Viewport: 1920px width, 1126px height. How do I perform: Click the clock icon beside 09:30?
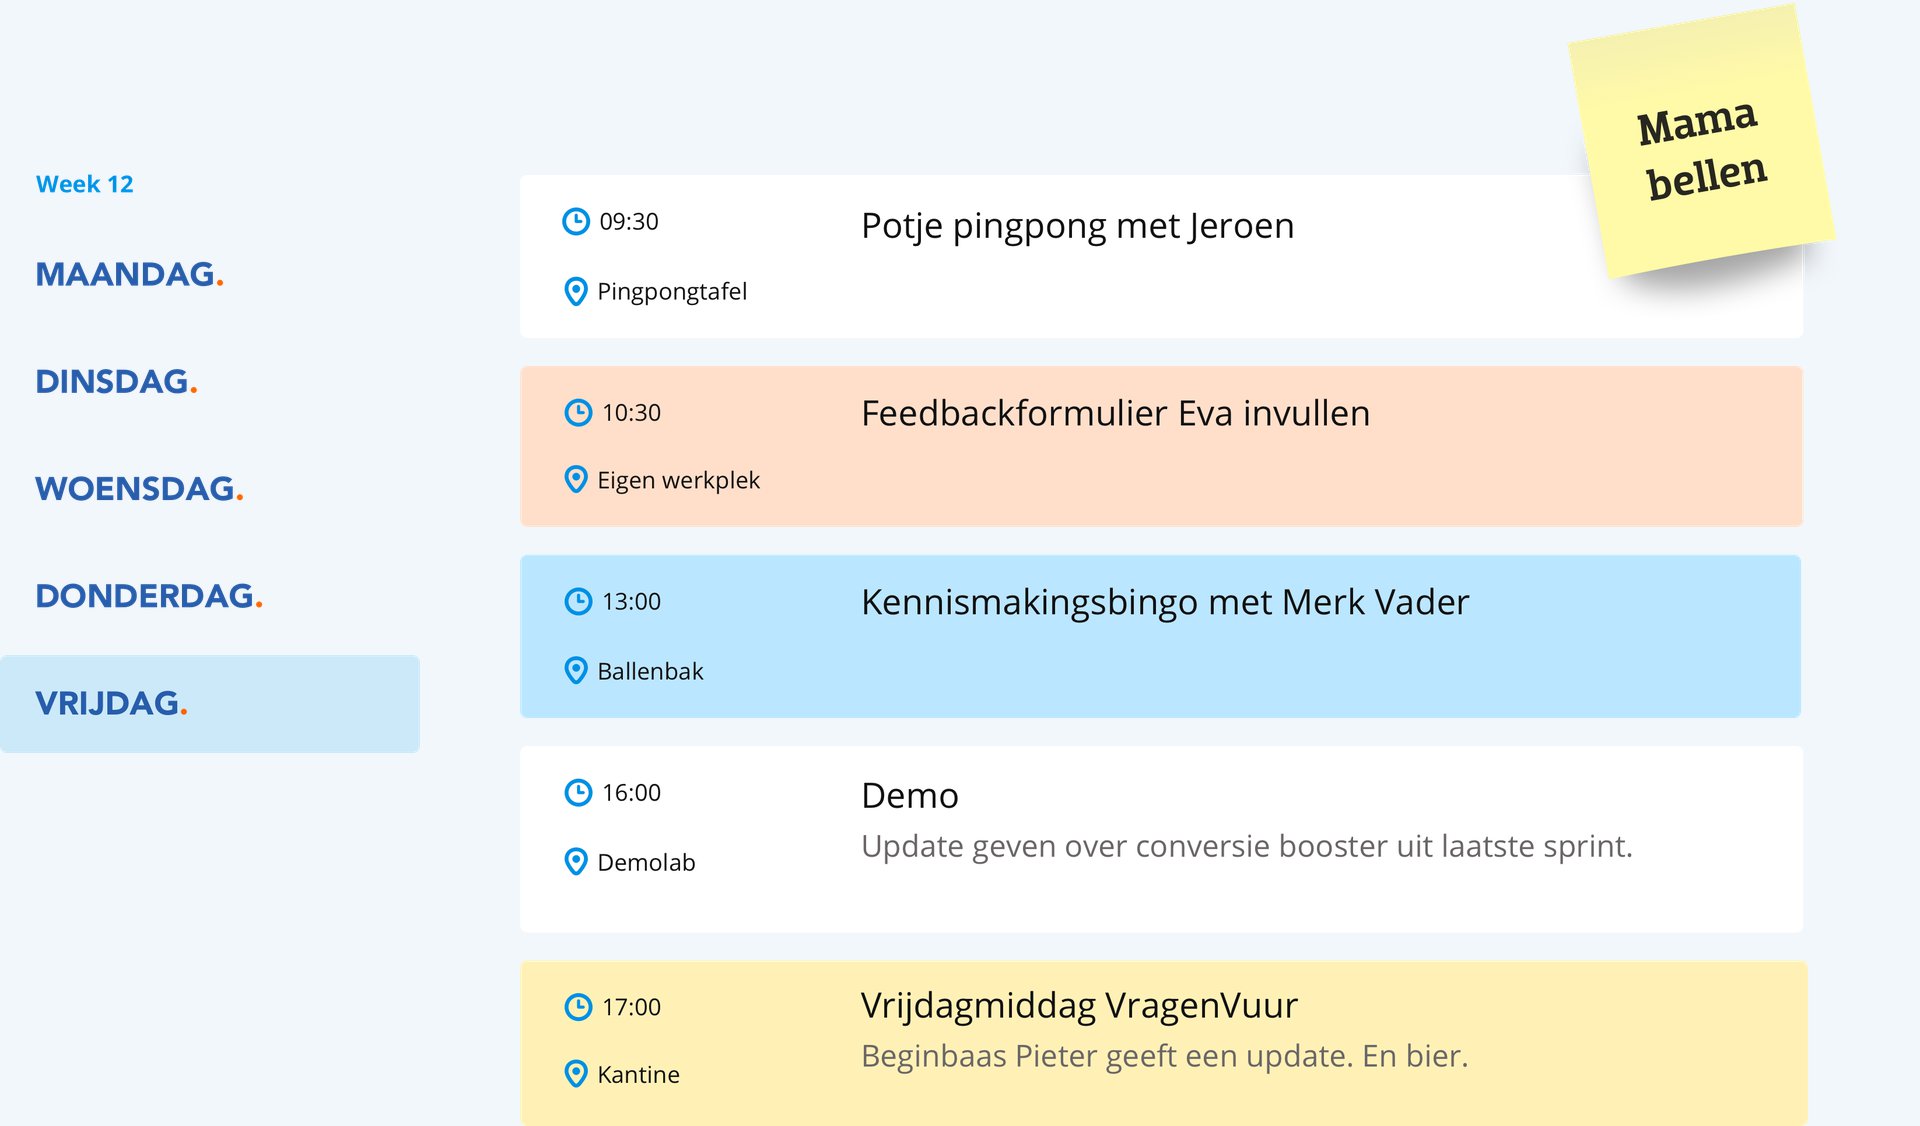pyautogui.click(x=576, y=221)
